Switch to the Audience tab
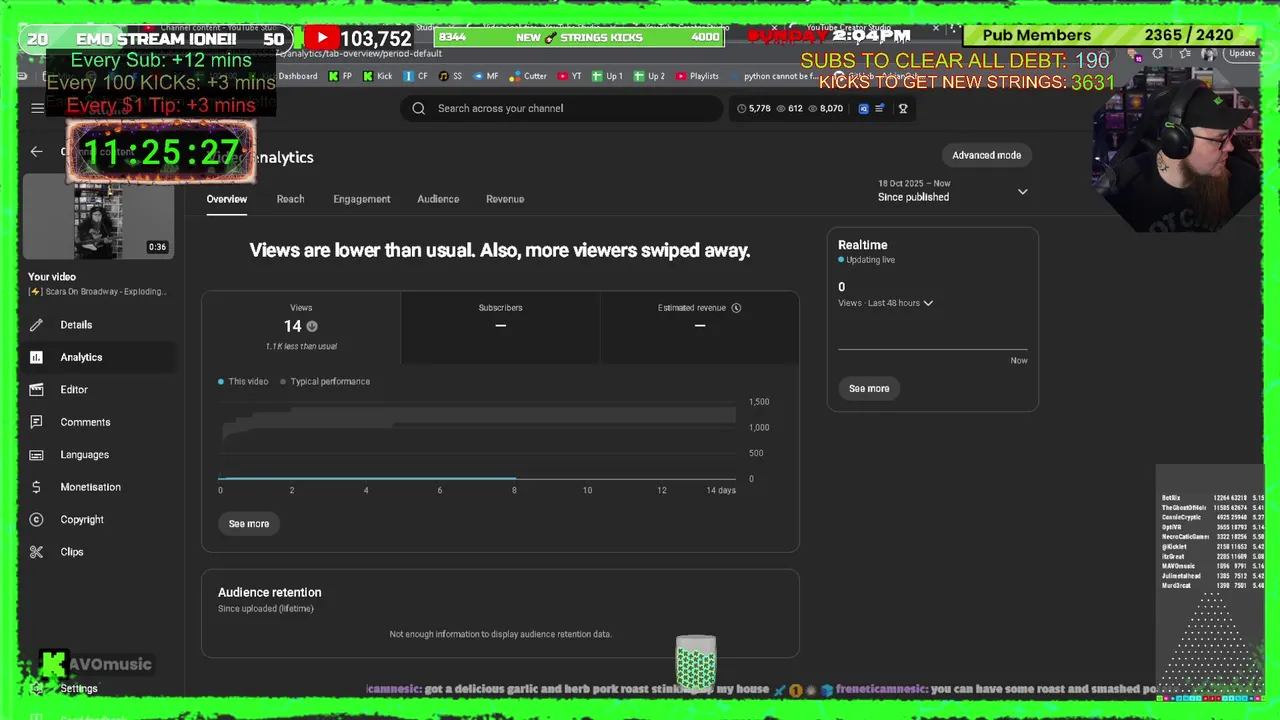1280x720 pixels. (x=438, y=199)
